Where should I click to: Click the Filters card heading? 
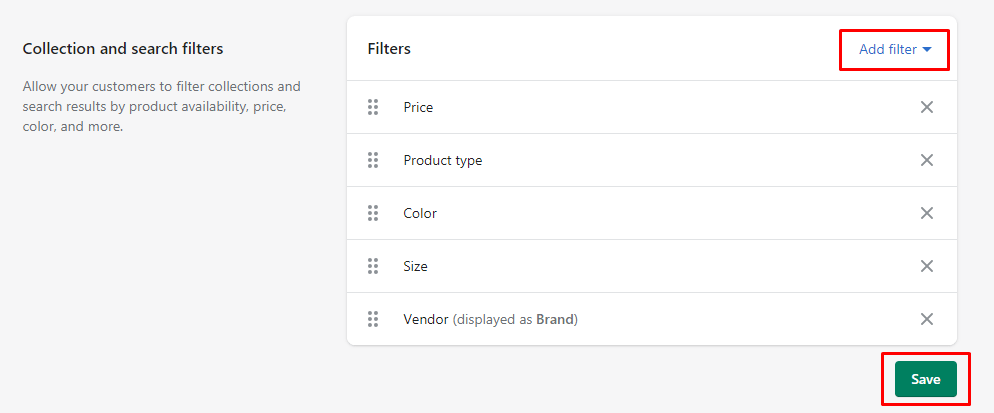click(x=389, y=49)
